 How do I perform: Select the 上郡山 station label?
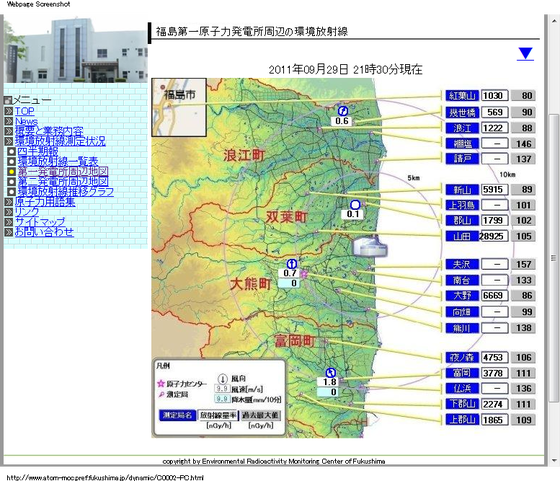pos(462,420)
